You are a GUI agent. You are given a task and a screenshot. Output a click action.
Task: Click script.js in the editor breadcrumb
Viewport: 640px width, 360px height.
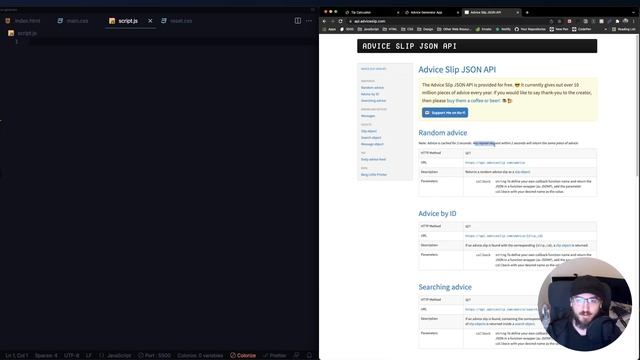click(23, 33)
